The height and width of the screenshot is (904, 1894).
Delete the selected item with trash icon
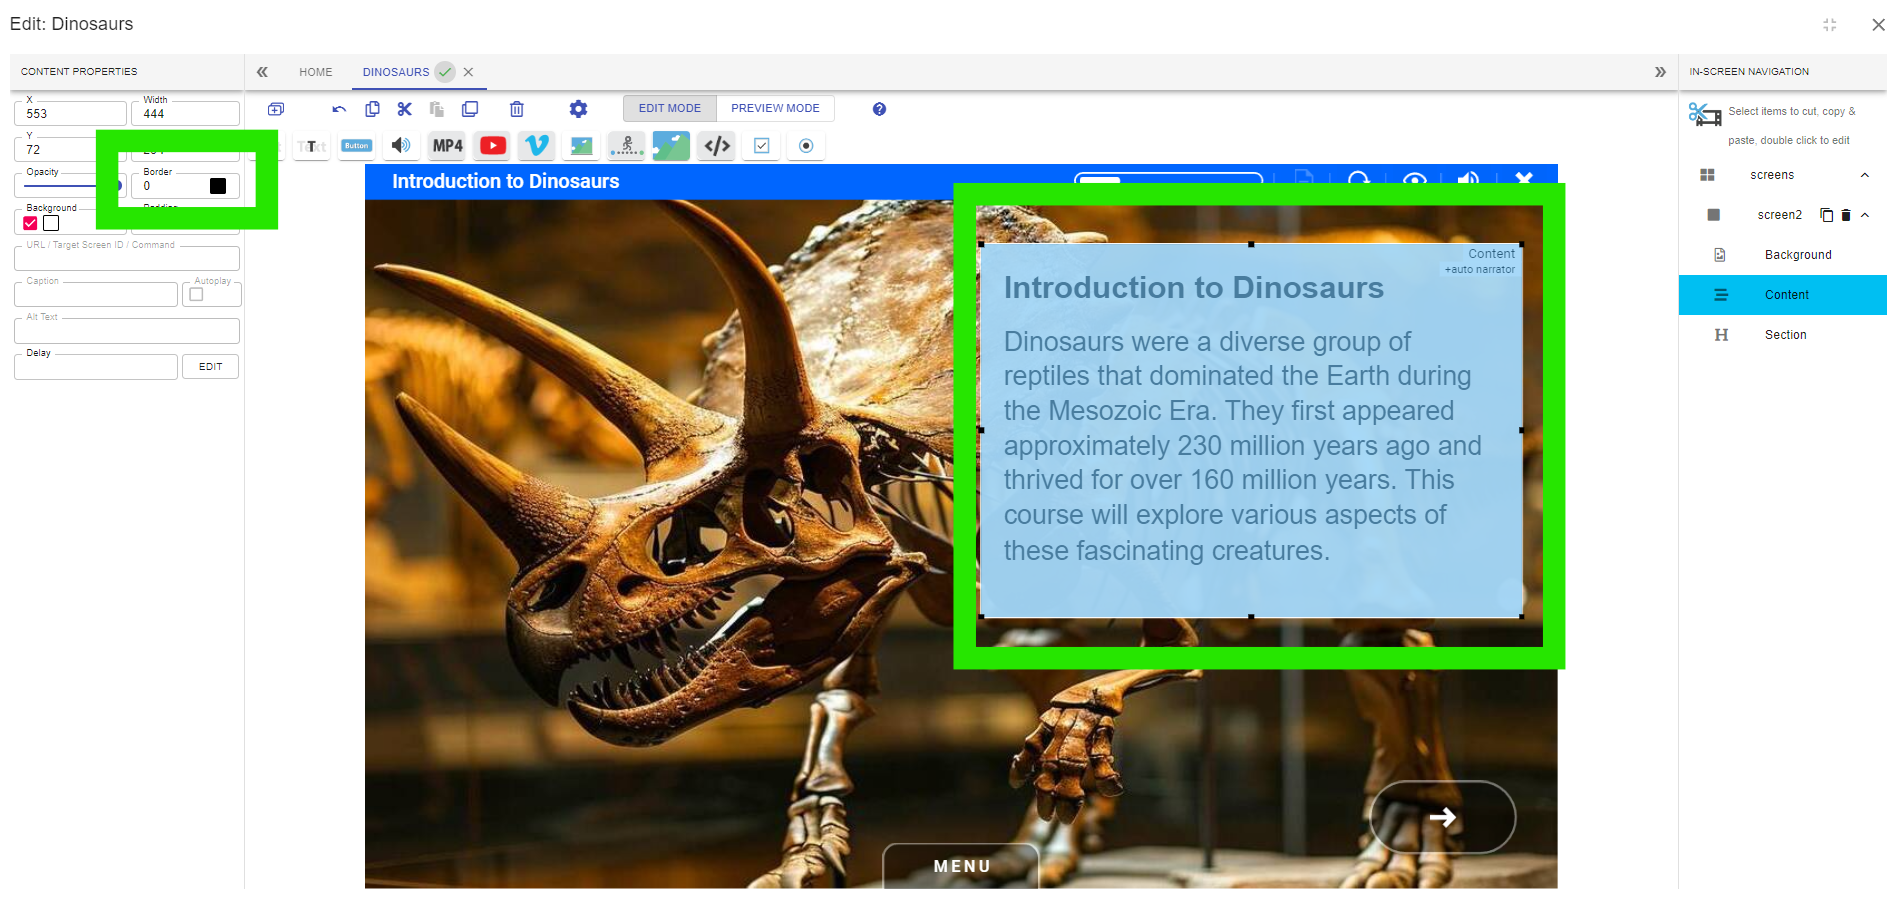coord(517,109)
